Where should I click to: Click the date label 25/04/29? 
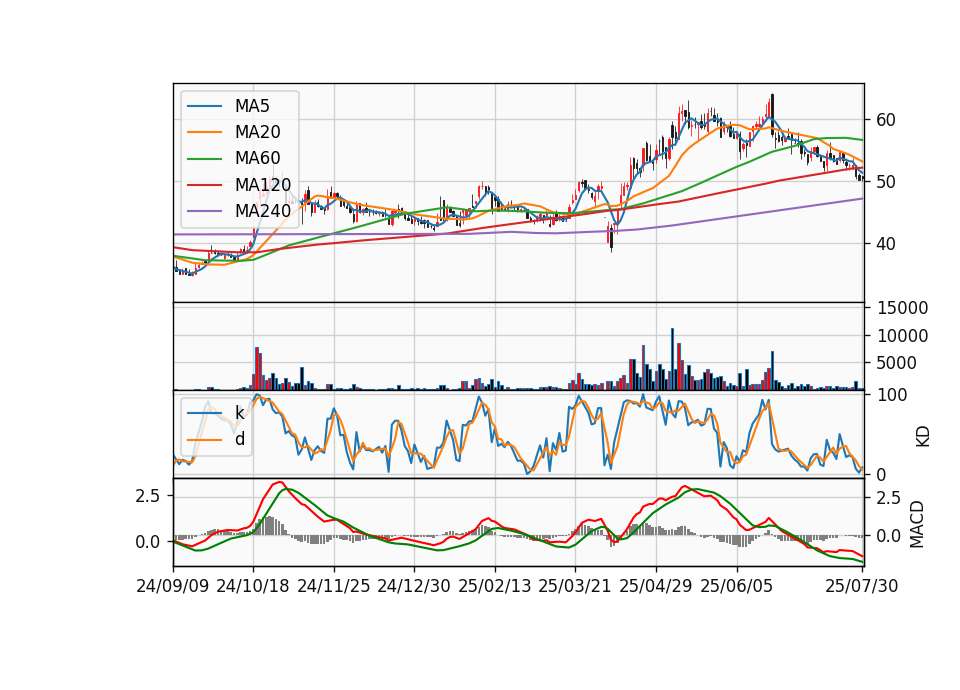(656, 586)
